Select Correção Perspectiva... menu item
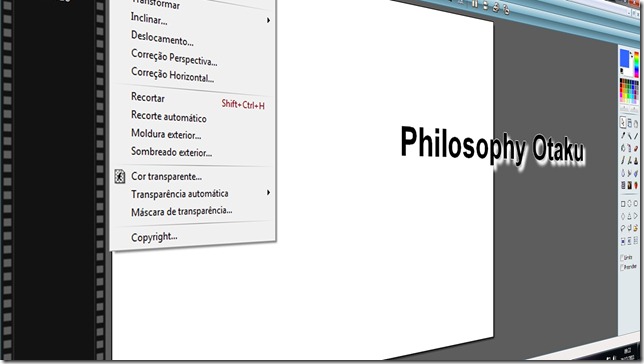The height and width of the screenshot is (364, 644). pos(174,57)
